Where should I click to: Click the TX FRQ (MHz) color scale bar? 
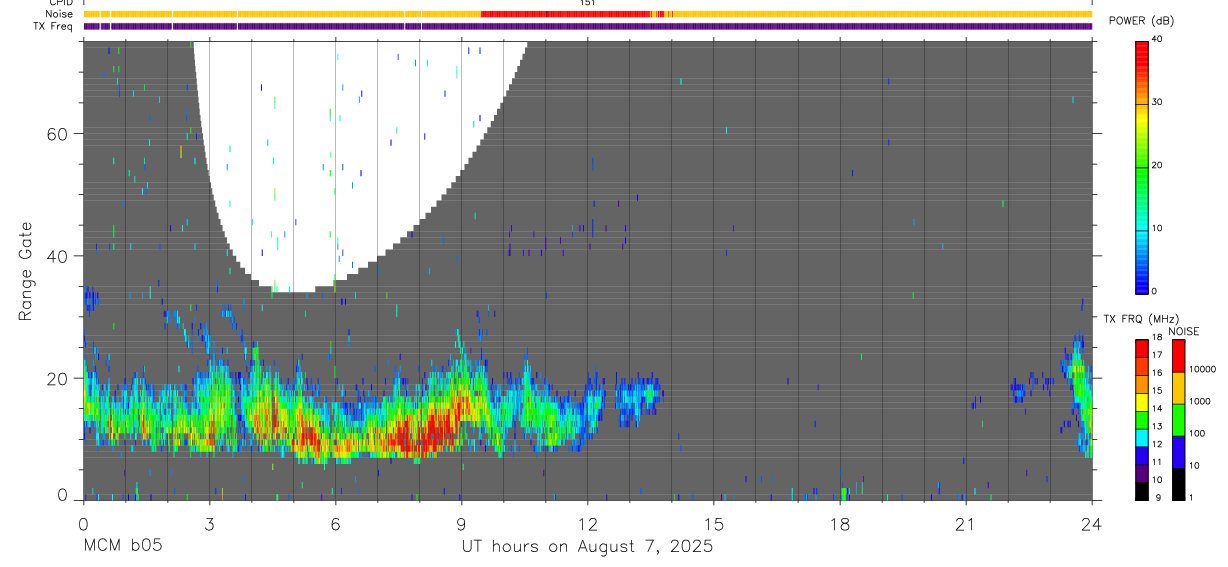(1142, 419)
